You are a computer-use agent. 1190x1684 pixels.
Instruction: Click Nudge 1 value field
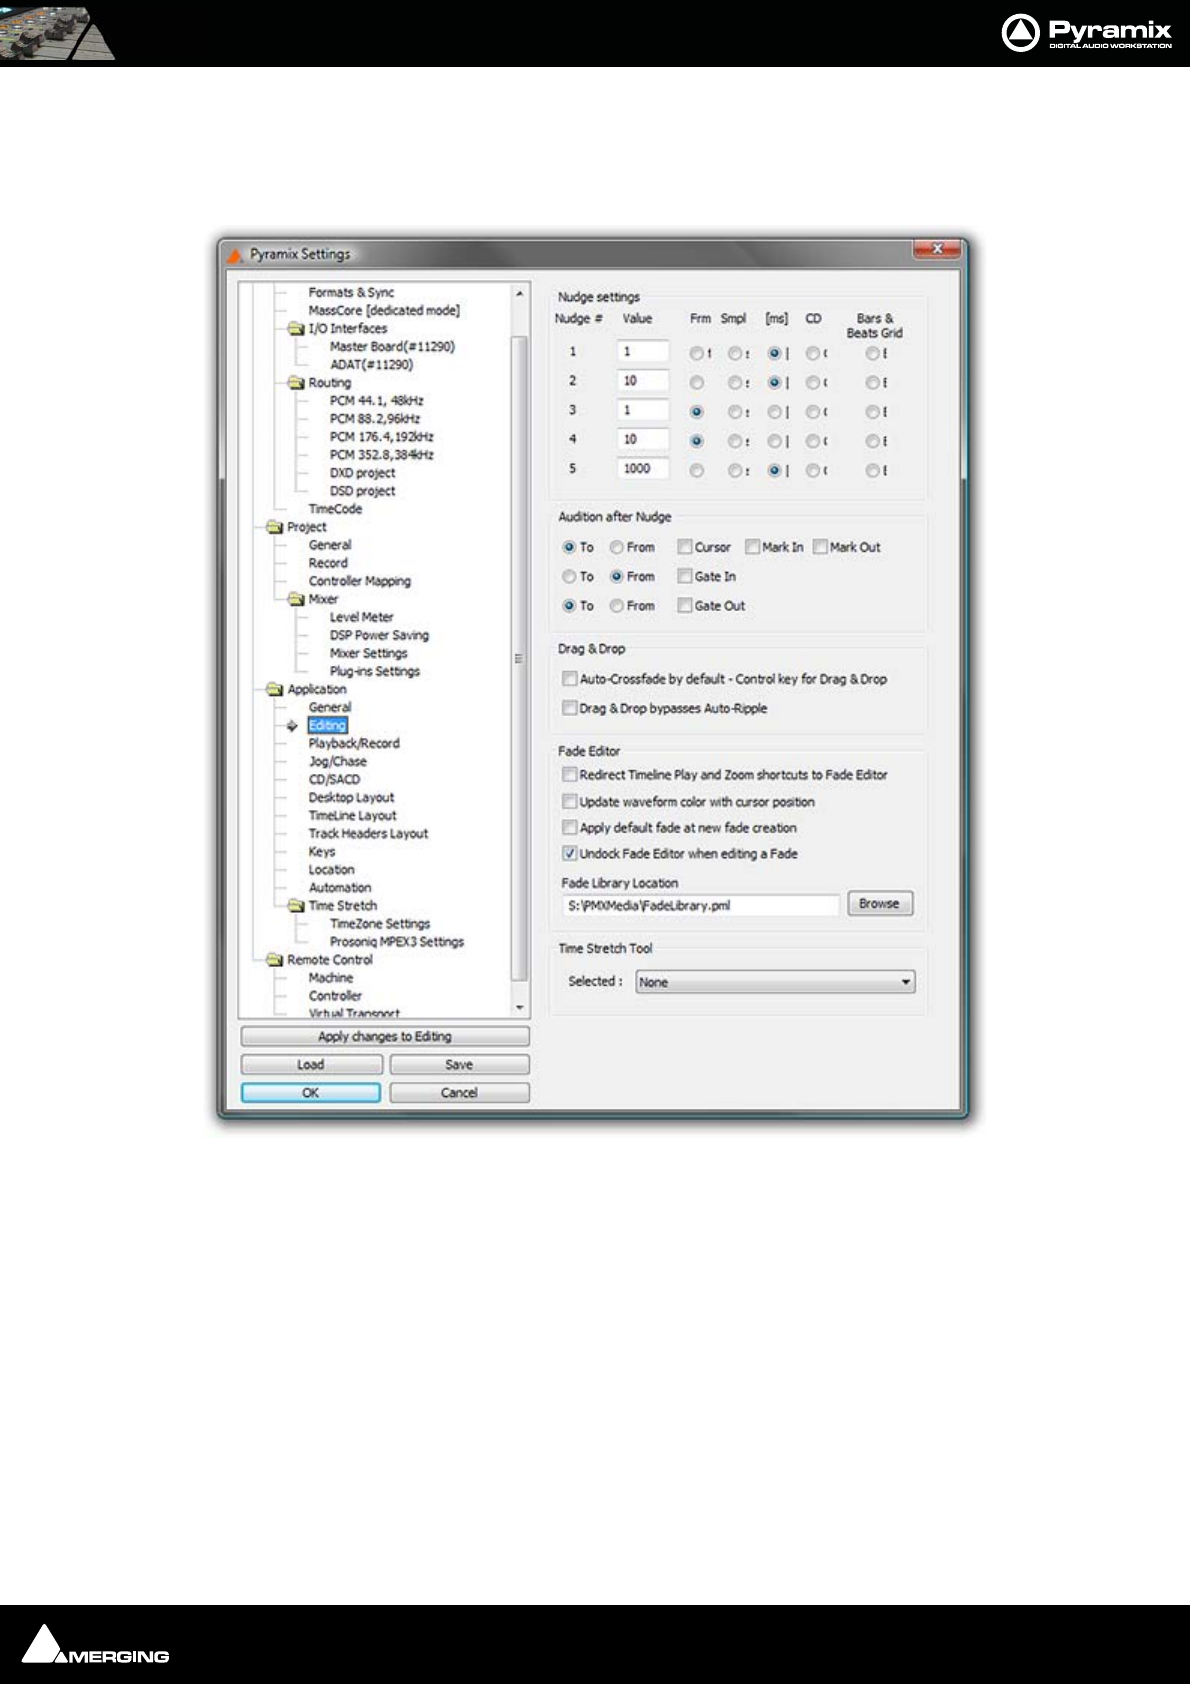pyautogui.click(x=642, y=351)
